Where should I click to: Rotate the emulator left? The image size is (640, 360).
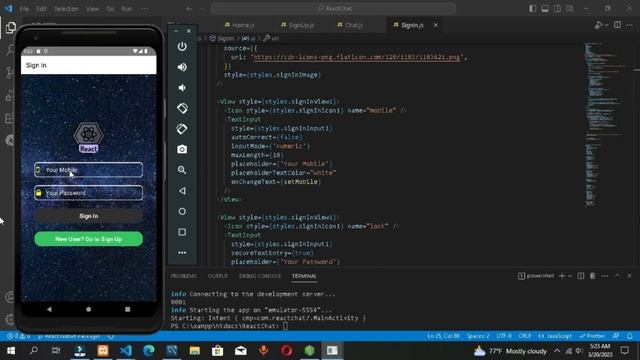tap(182, 108)
